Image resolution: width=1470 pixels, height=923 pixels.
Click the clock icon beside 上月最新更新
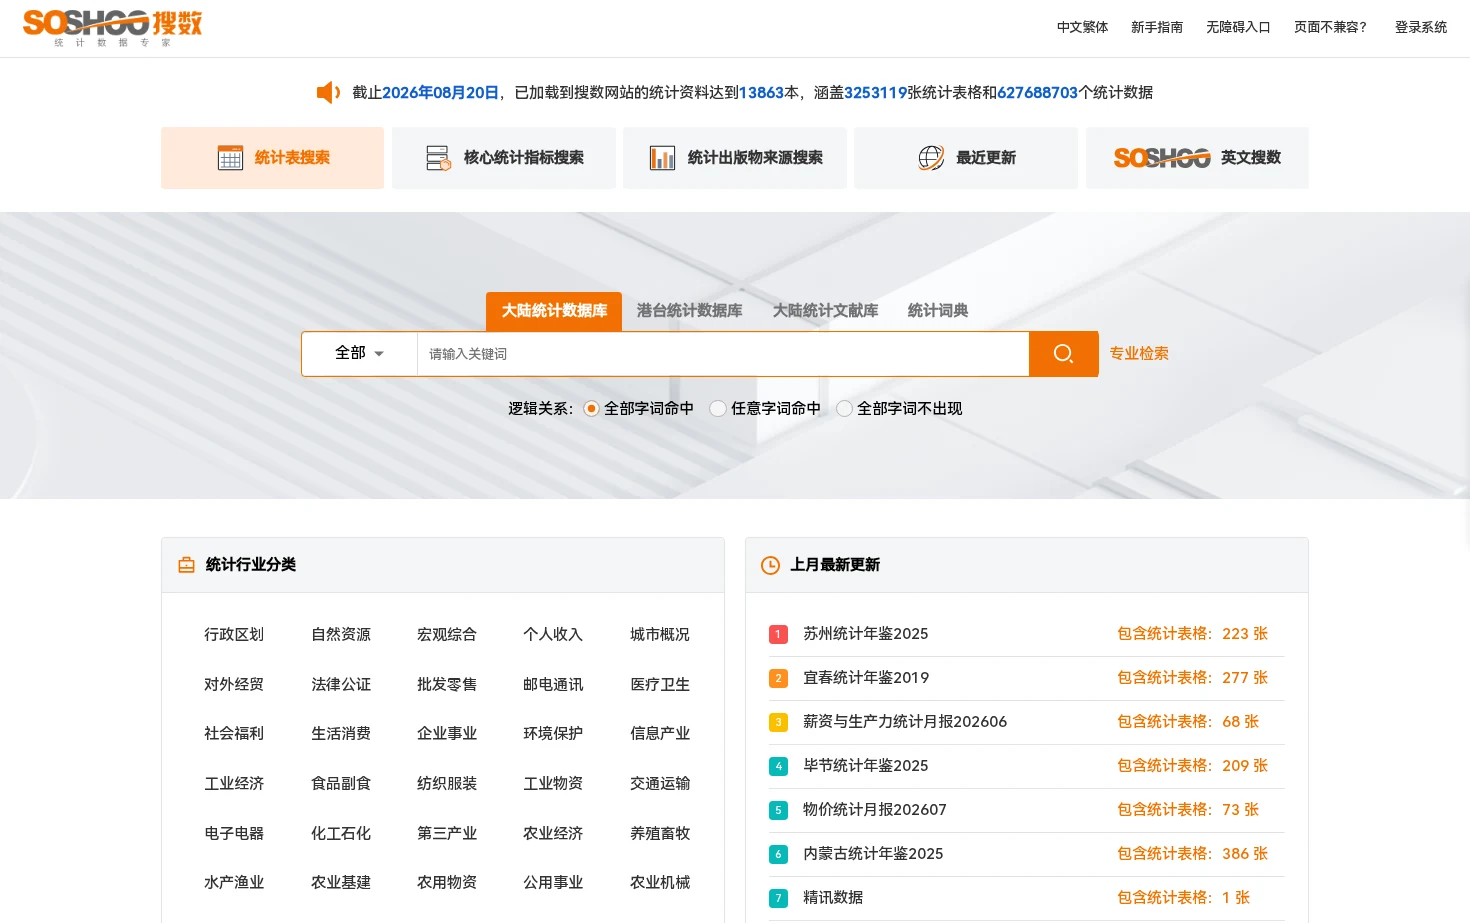pyautogui.click(x=770, y=565)
